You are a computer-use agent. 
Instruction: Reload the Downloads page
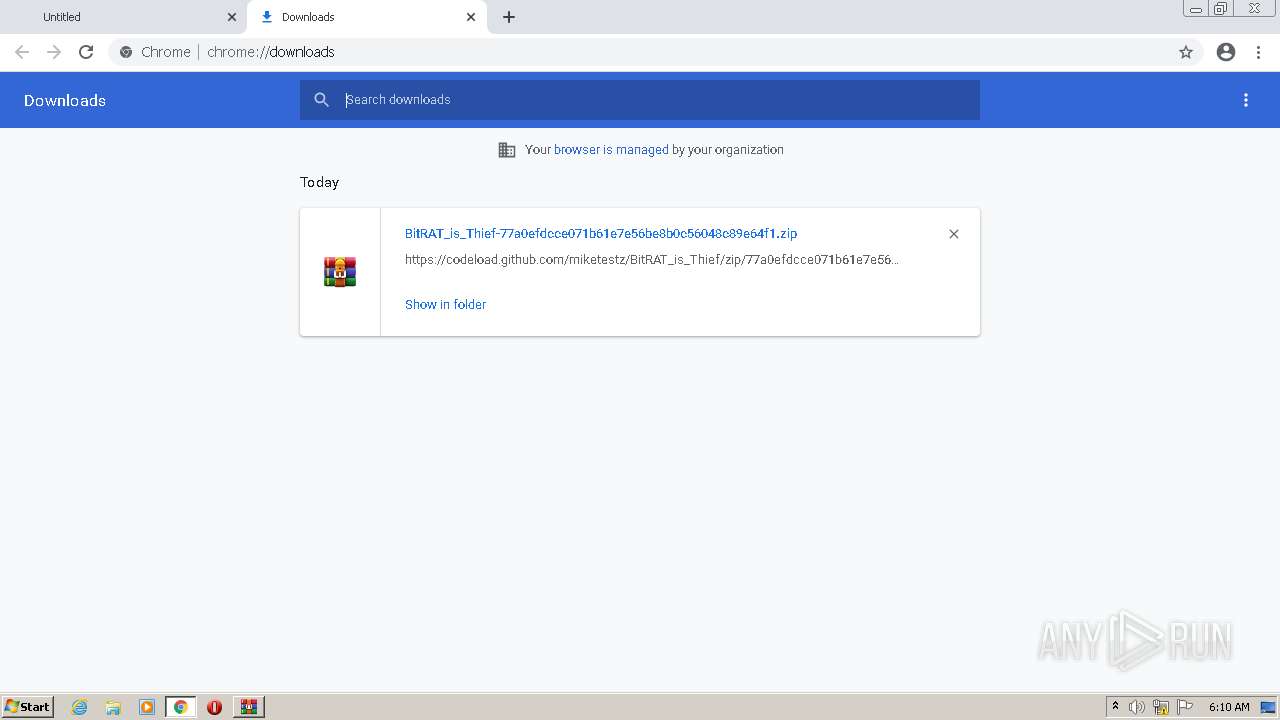click(86, 52)
